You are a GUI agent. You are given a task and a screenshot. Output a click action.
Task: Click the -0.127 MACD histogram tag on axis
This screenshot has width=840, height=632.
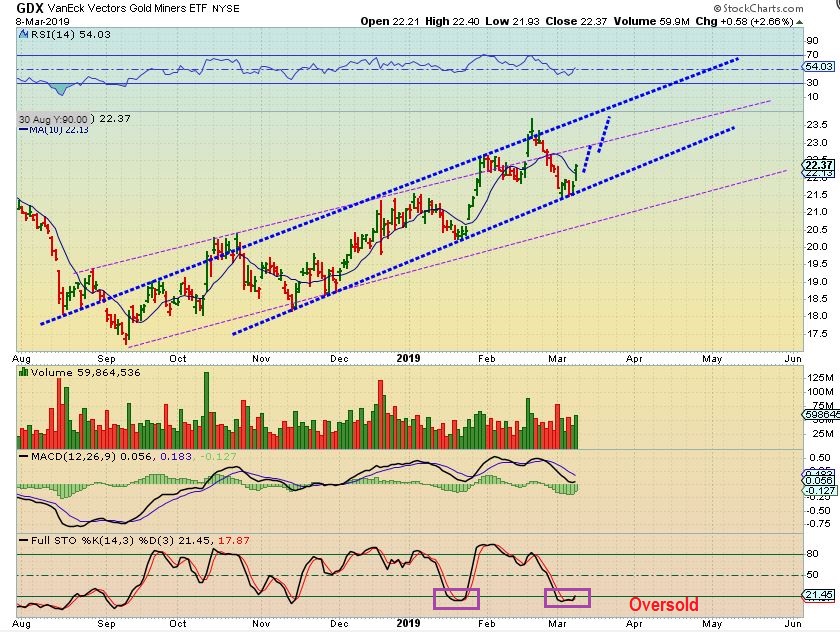click(820, 491)
